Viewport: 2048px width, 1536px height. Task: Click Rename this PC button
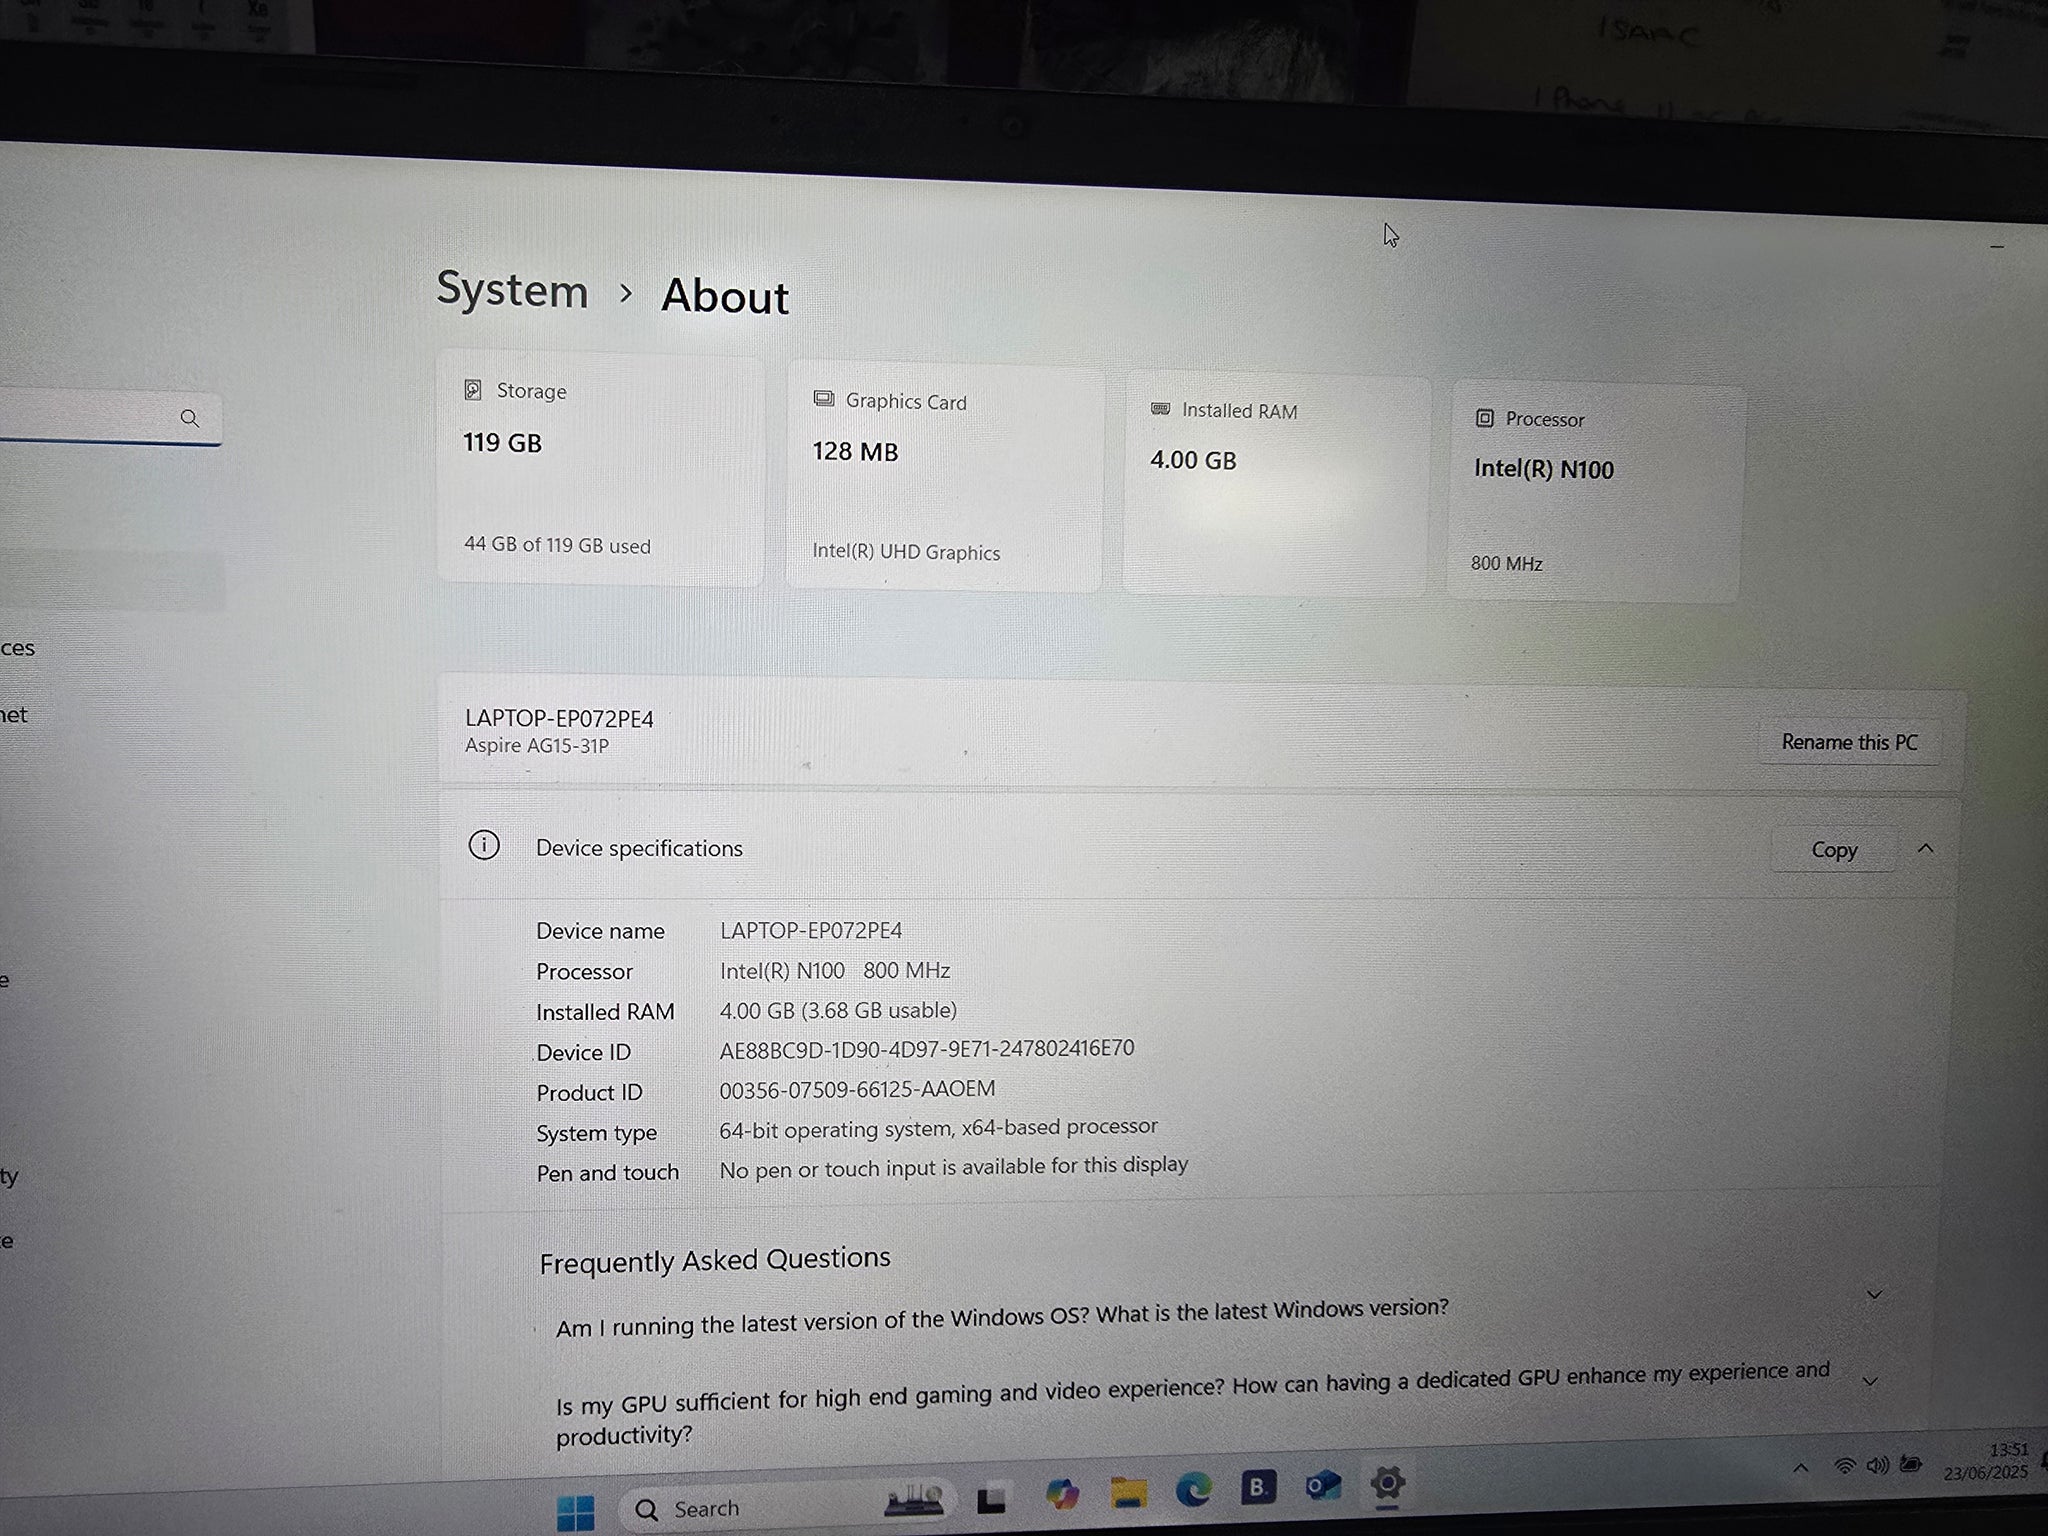1850,742
